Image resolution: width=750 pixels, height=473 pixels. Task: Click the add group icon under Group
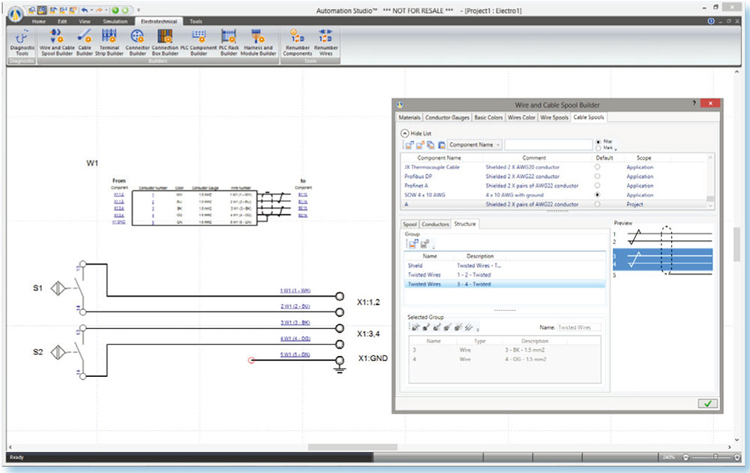coord(413,244)
